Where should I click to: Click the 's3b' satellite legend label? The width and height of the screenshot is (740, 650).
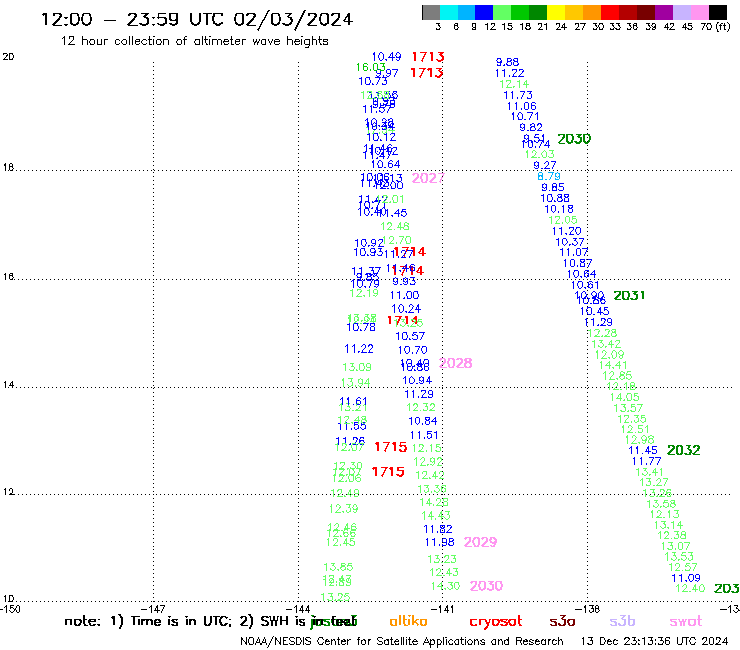tap(622, 621)
